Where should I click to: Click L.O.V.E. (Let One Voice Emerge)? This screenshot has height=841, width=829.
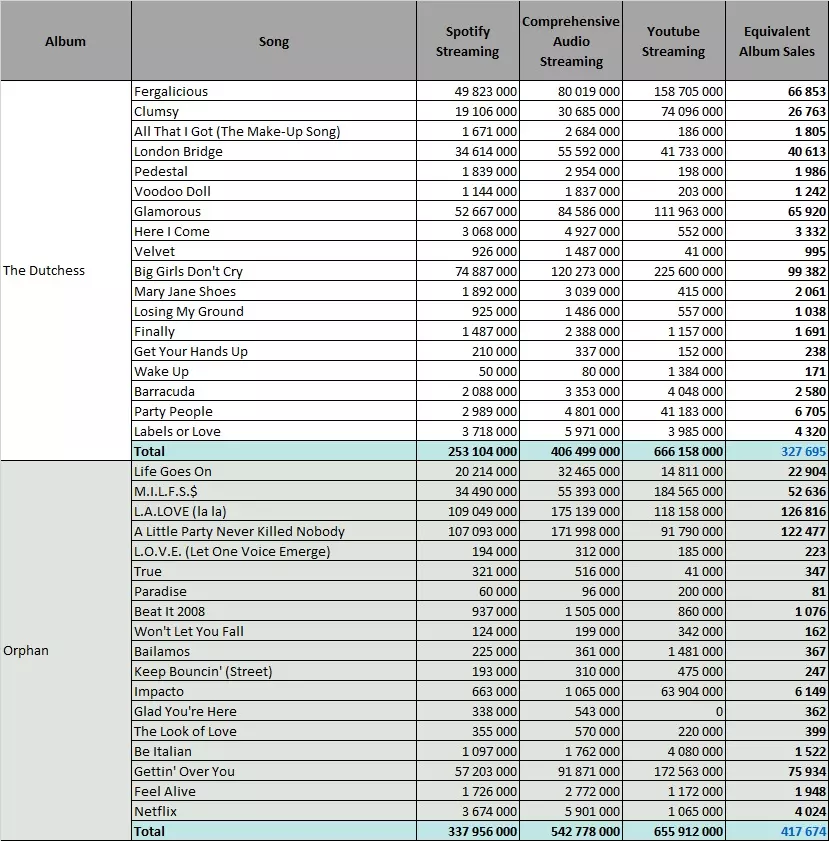tap(273, 551)
